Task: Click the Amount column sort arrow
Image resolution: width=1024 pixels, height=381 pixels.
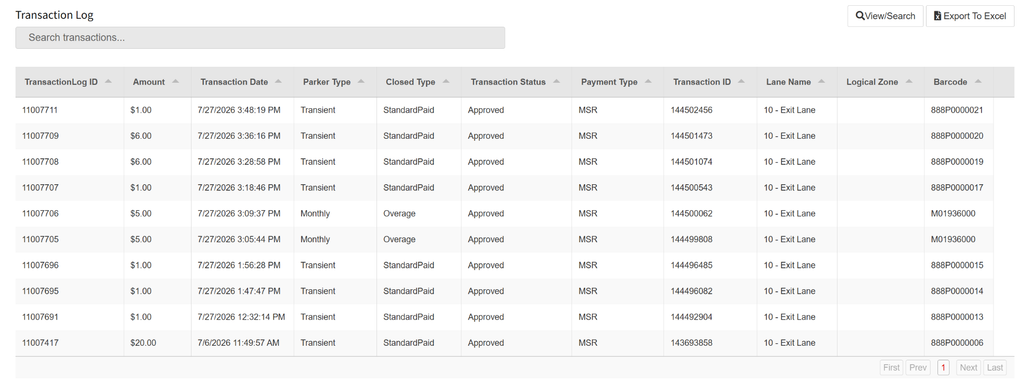Action: [175, 82]
